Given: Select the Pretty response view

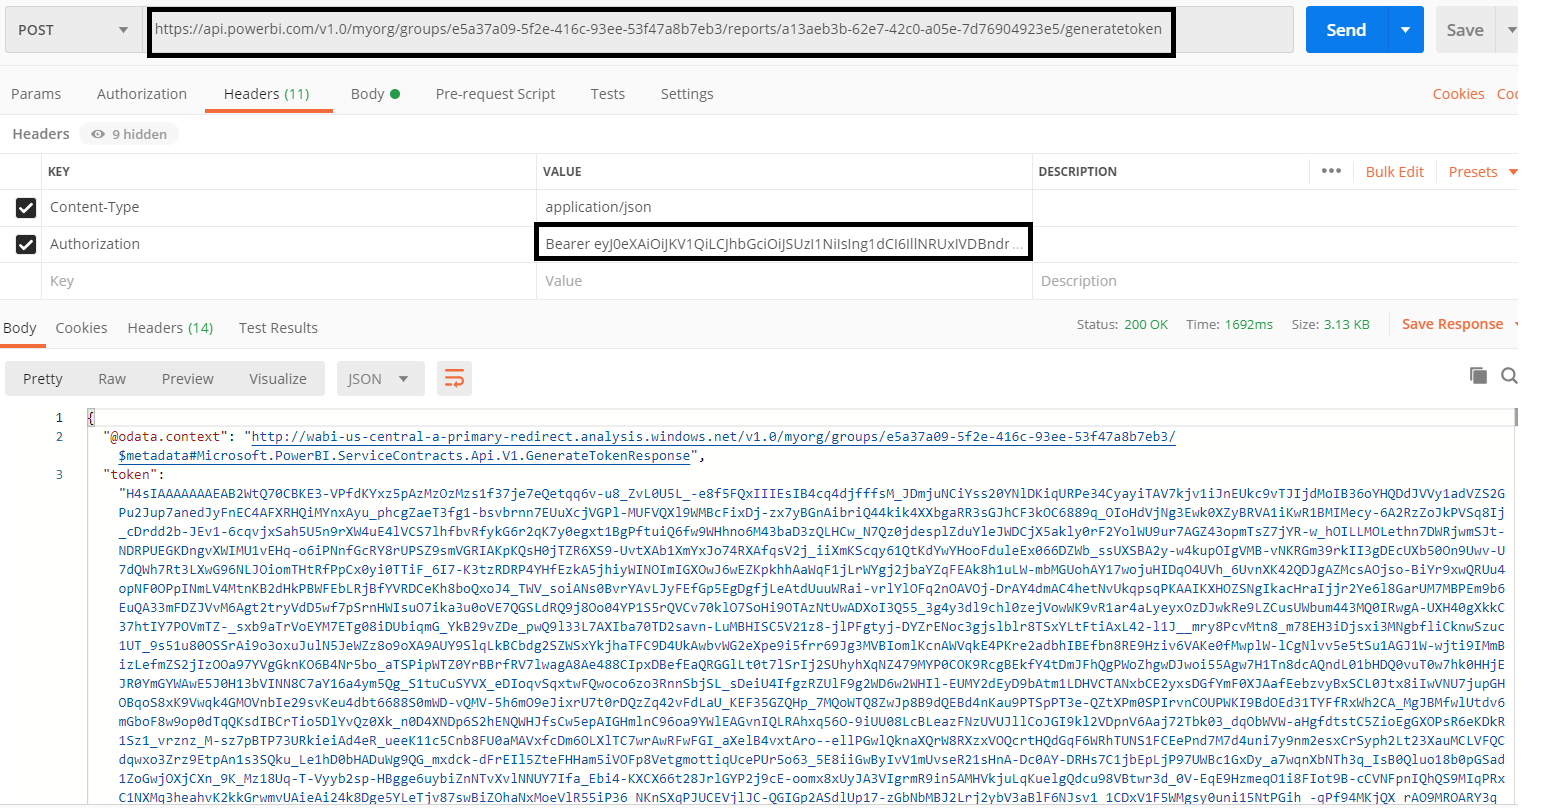Looking at the screenshot, I should (43, 379).
